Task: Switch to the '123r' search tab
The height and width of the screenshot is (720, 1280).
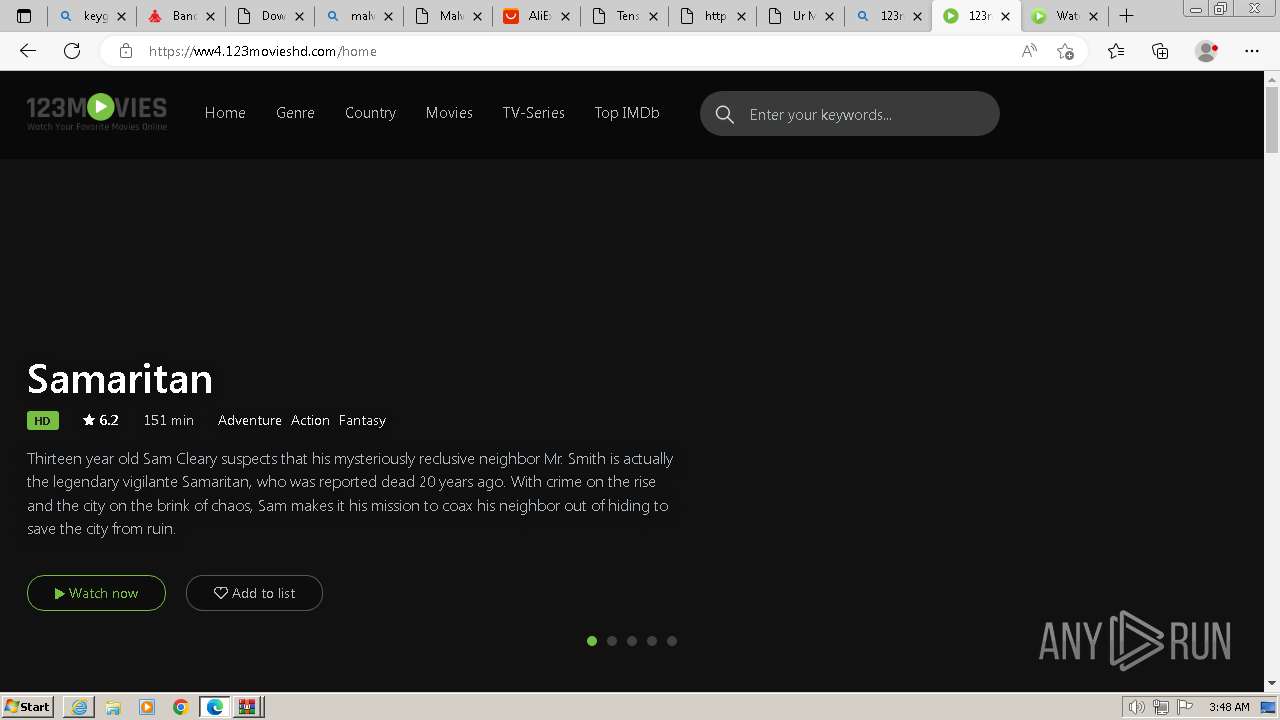Action: click(x=883, y=16)
